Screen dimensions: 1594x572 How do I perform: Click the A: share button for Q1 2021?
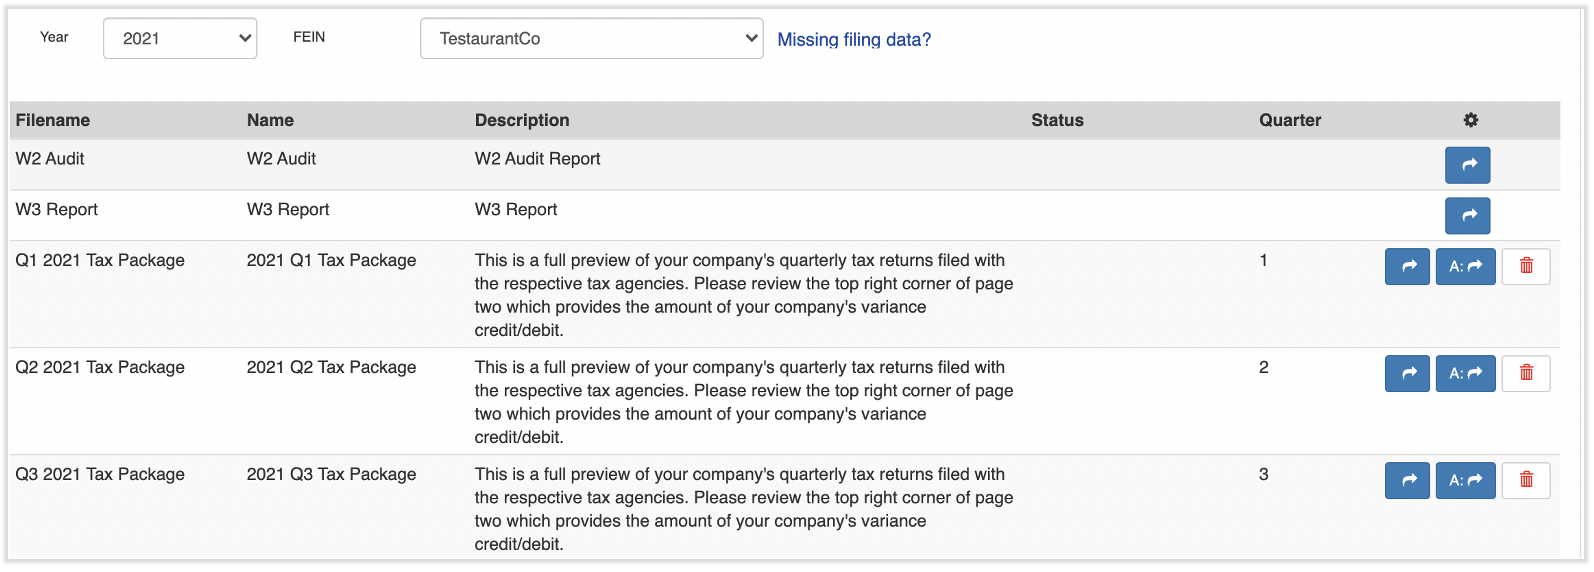1465,267
